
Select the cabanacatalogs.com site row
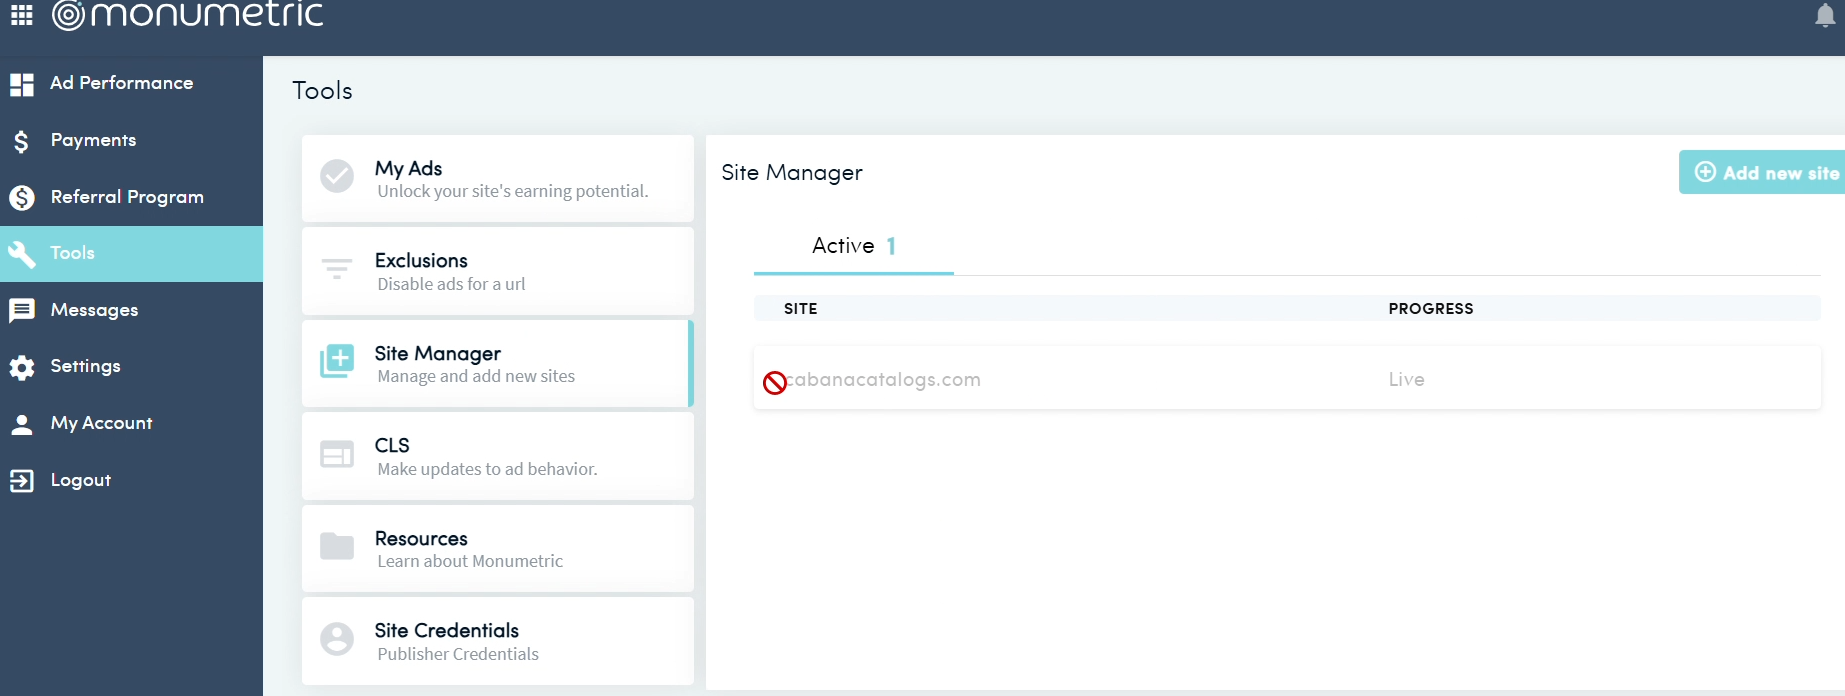click(1287, 379)
